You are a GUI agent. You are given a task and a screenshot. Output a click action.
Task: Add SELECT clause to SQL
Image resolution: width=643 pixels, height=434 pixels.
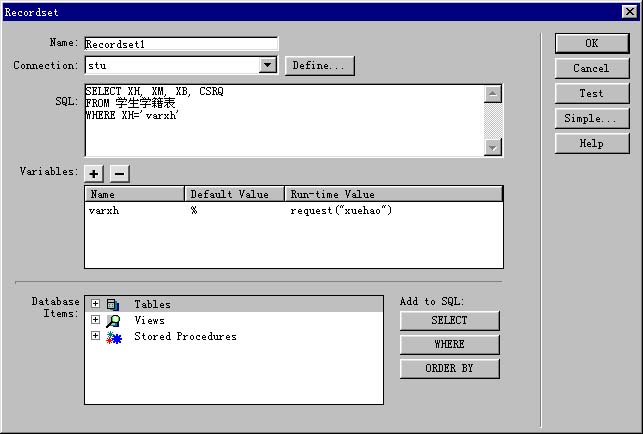pyautogui.click(x=449, y=320)
